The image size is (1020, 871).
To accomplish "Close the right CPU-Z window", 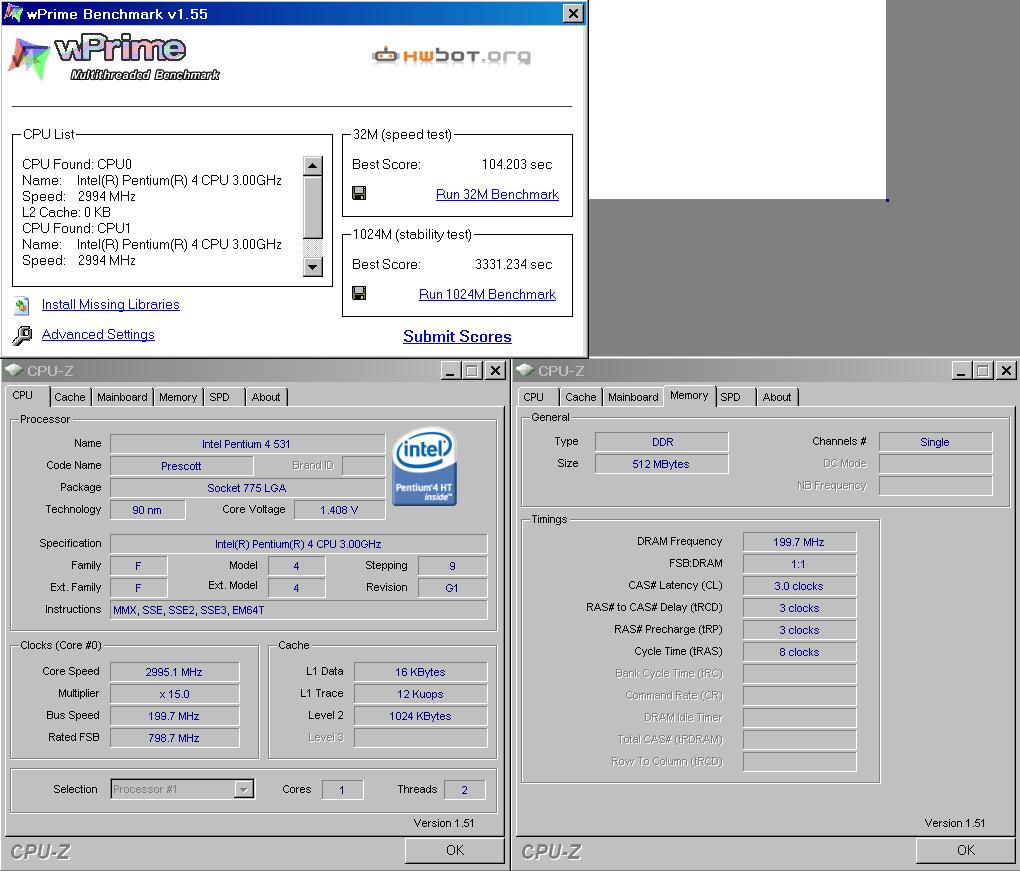I will tap(1006, 371).
